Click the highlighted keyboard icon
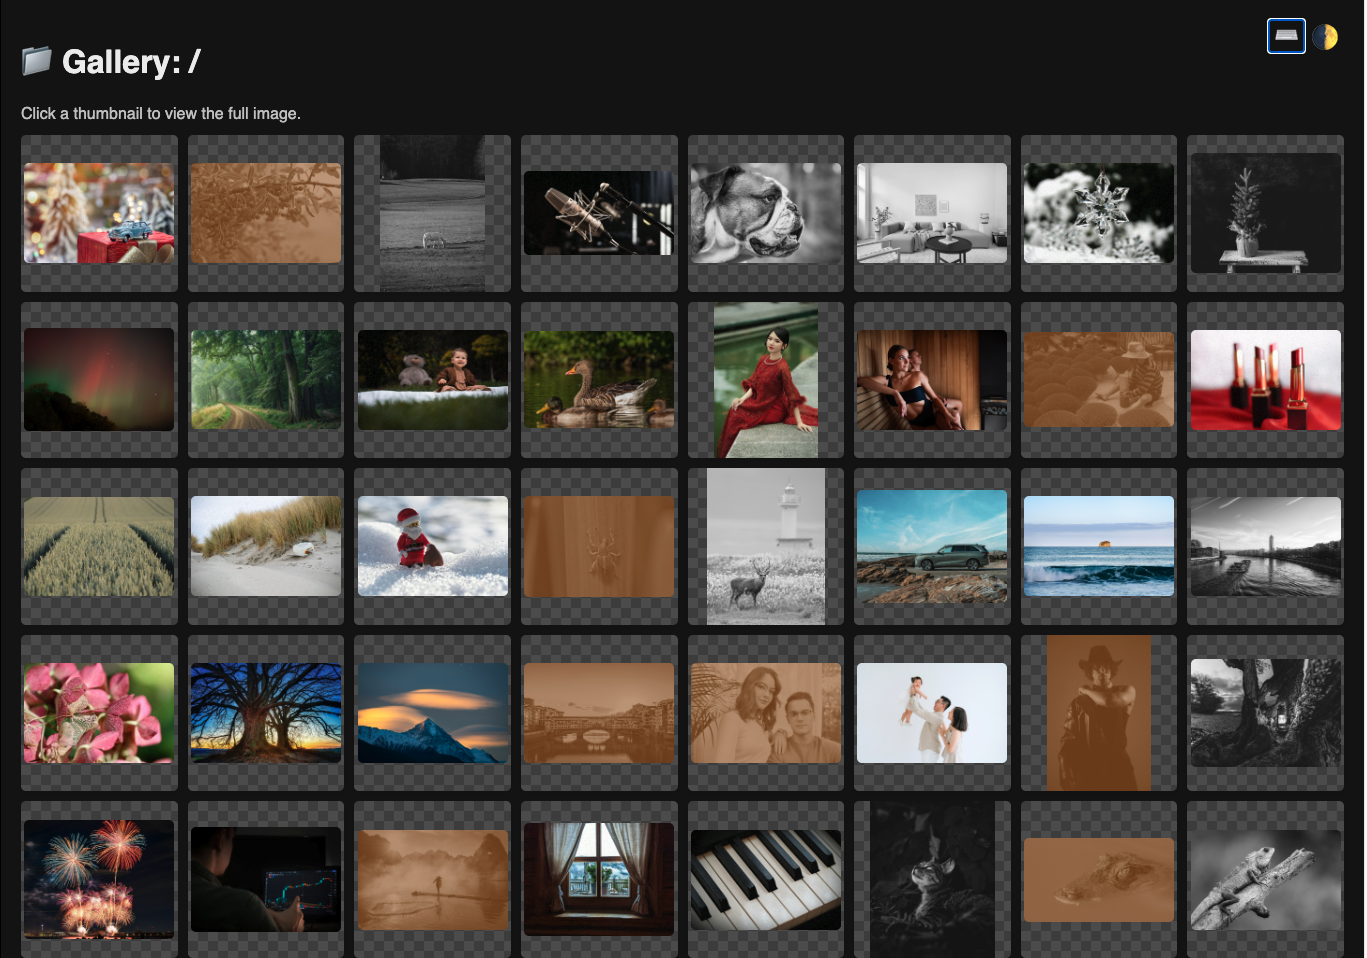Viewport: 1367px width, 958px height. (x=1286, y=35)
